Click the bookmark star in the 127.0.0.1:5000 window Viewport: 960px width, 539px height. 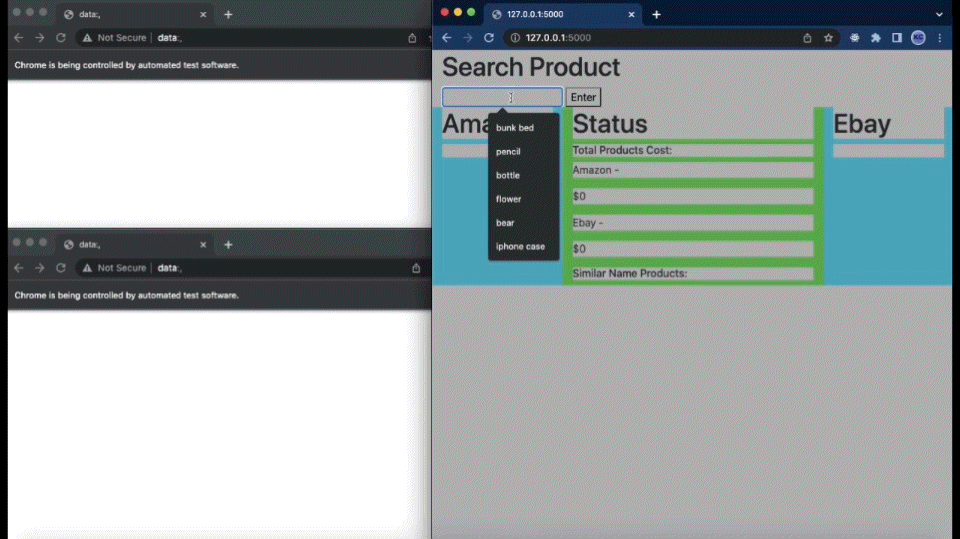pos(828,38)
